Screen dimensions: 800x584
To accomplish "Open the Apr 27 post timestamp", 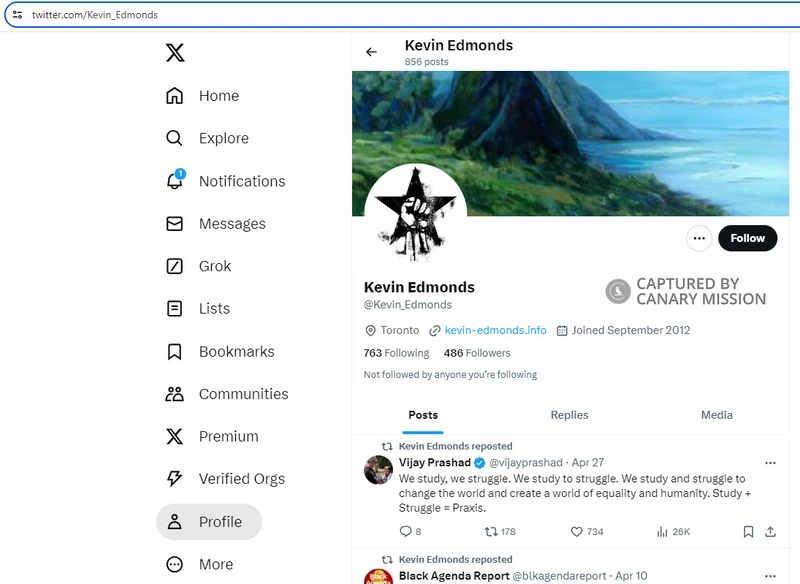I will click(x=588, y=463).
